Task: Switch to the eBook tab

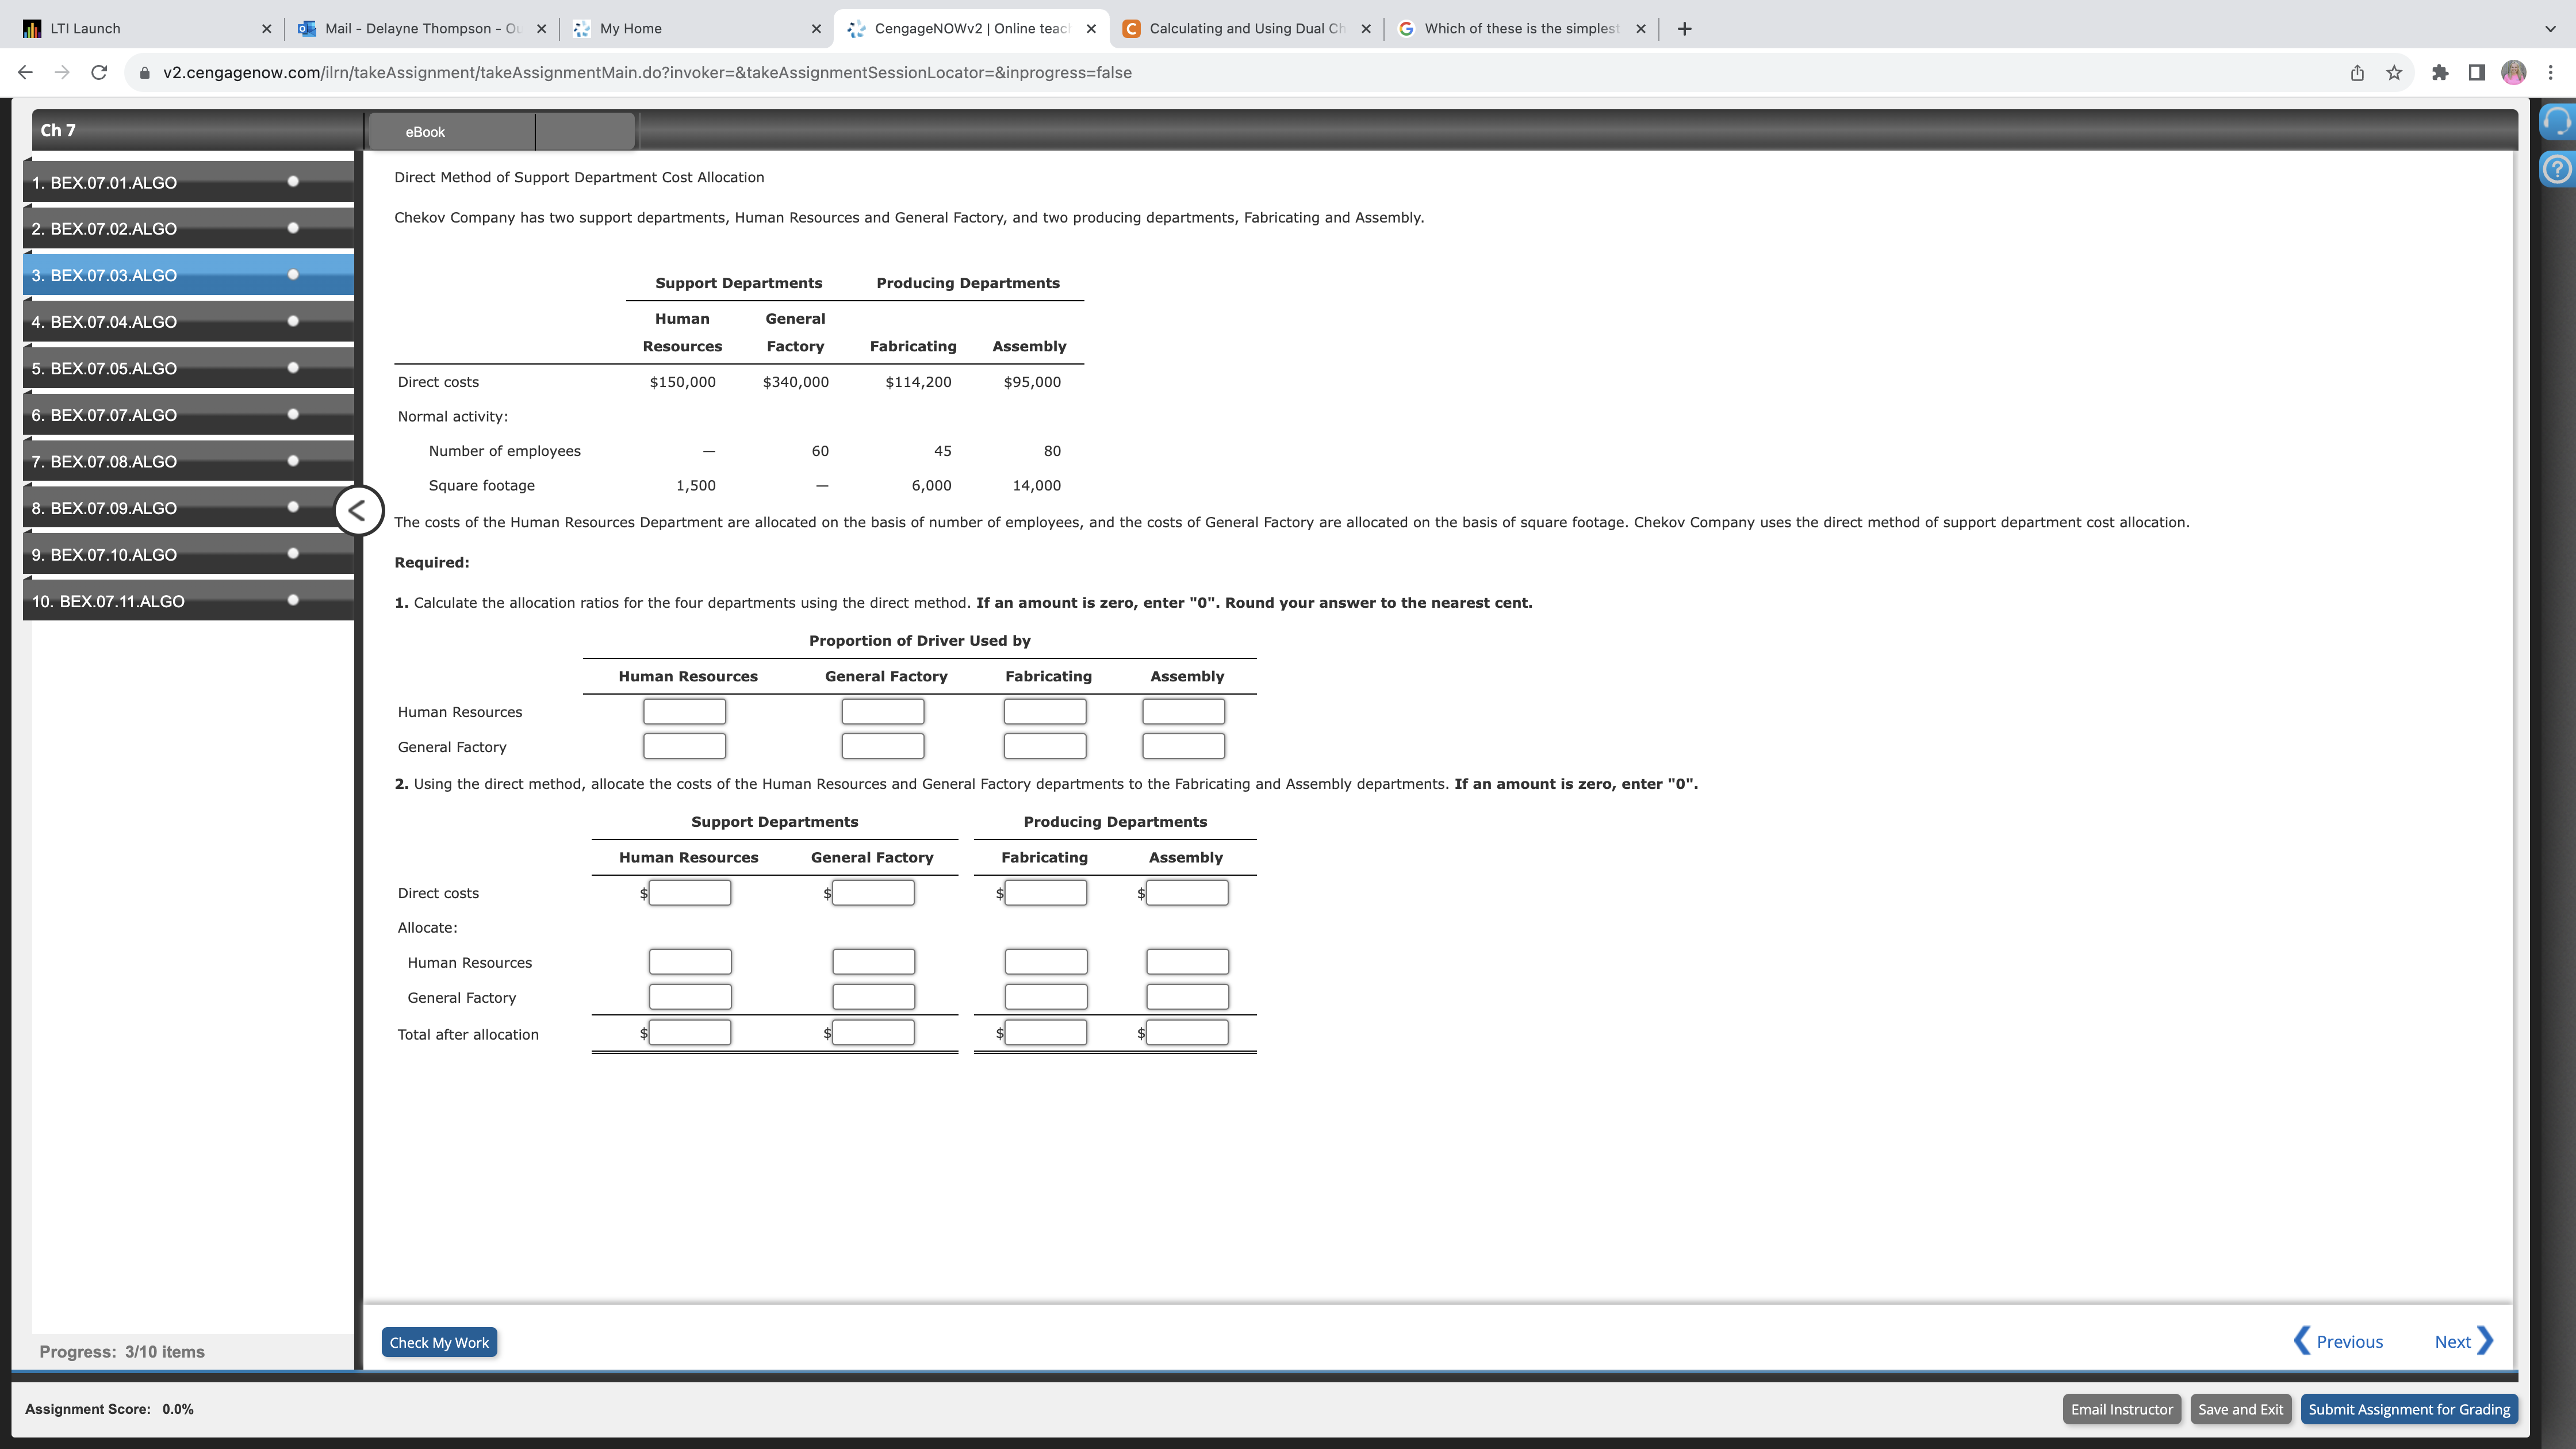Action: pyautogui.click(x=424, y=131)
